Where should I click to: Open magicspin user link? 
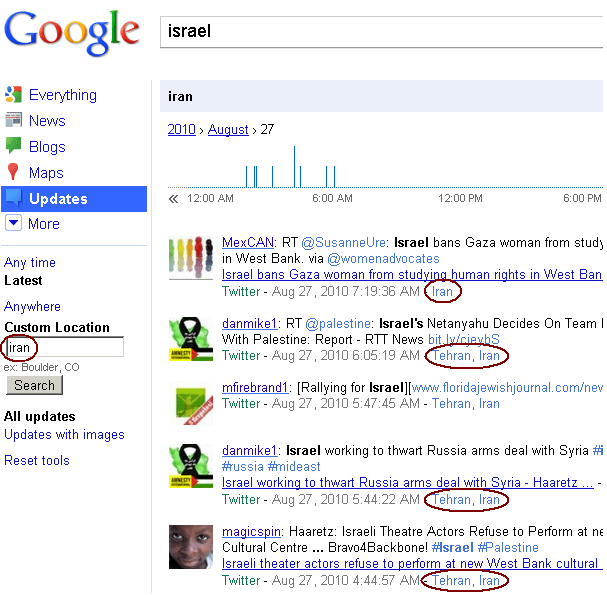(x=251, y=531)
